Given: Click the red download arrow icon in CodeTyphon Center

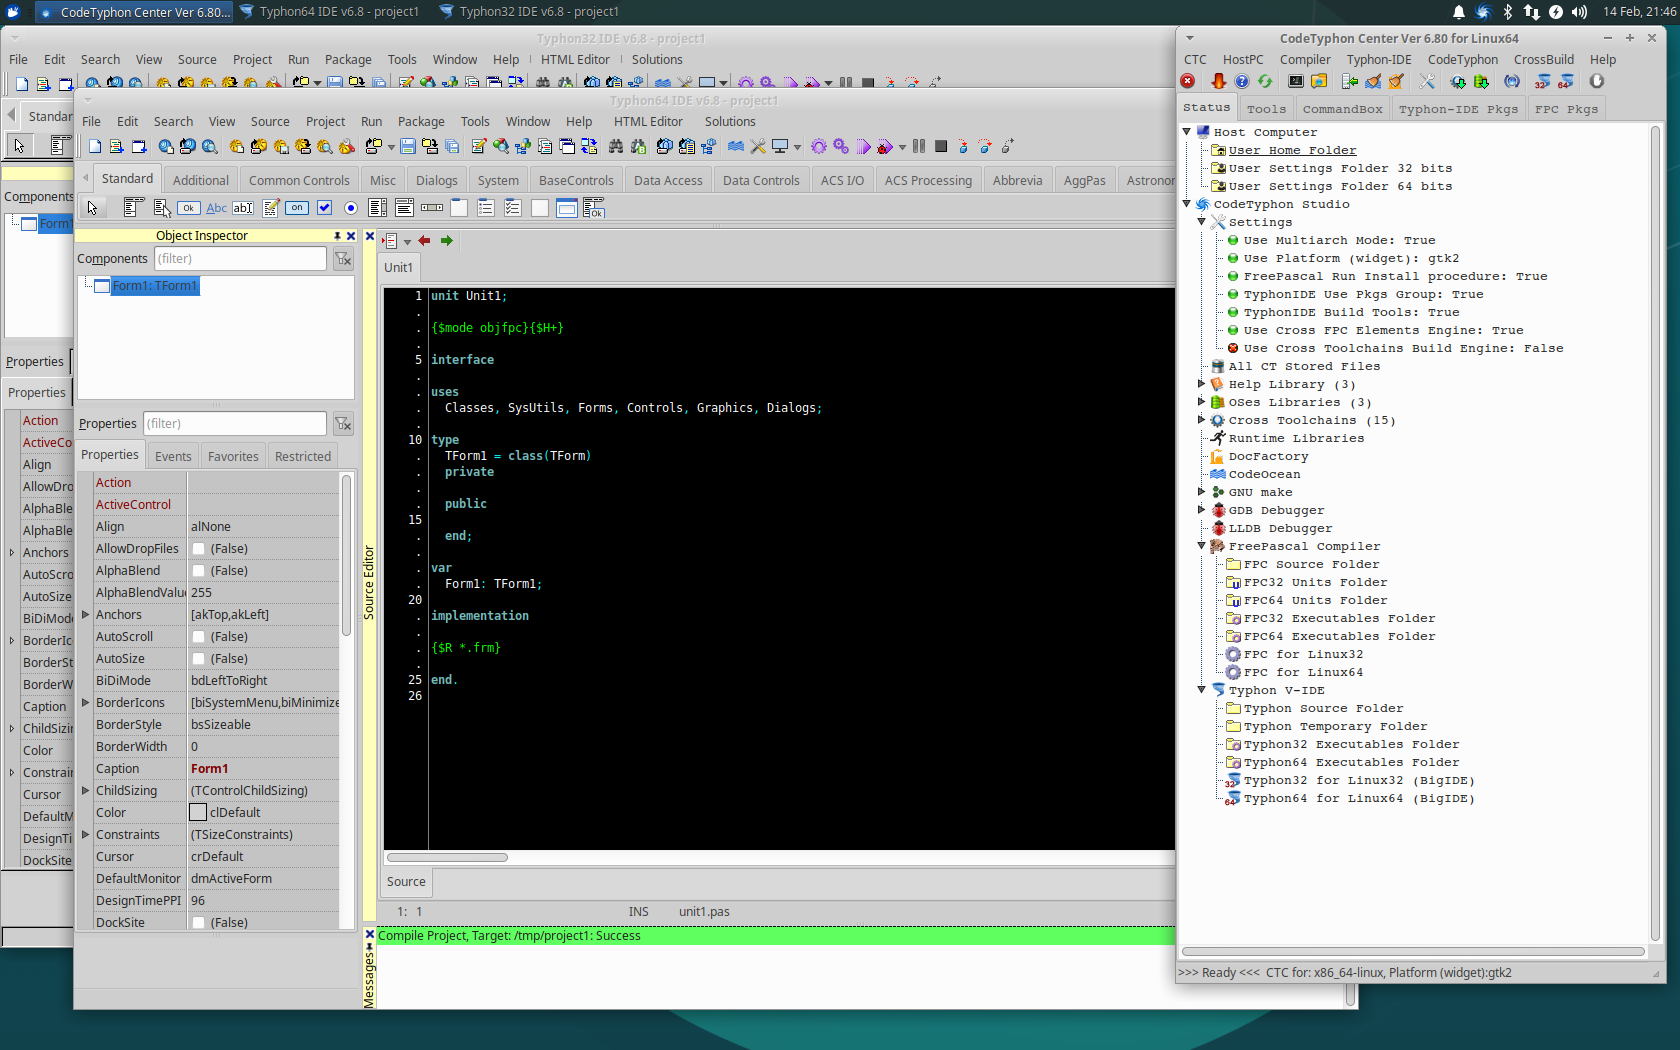Looking at the screenshot, I should pos(1218,82).
